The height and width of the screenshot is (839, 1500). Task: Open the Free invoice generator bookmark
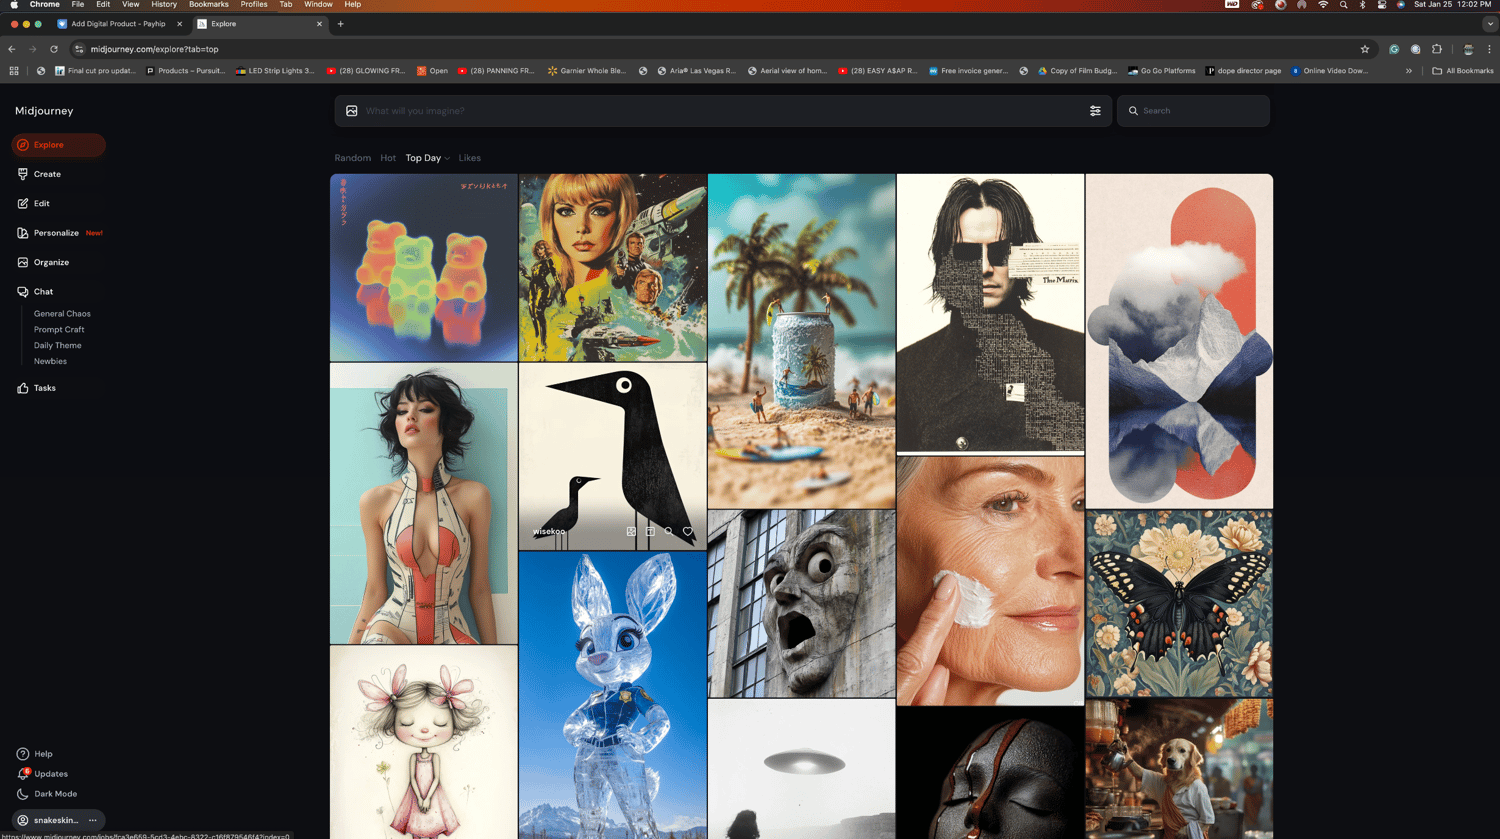coord(968,71)
